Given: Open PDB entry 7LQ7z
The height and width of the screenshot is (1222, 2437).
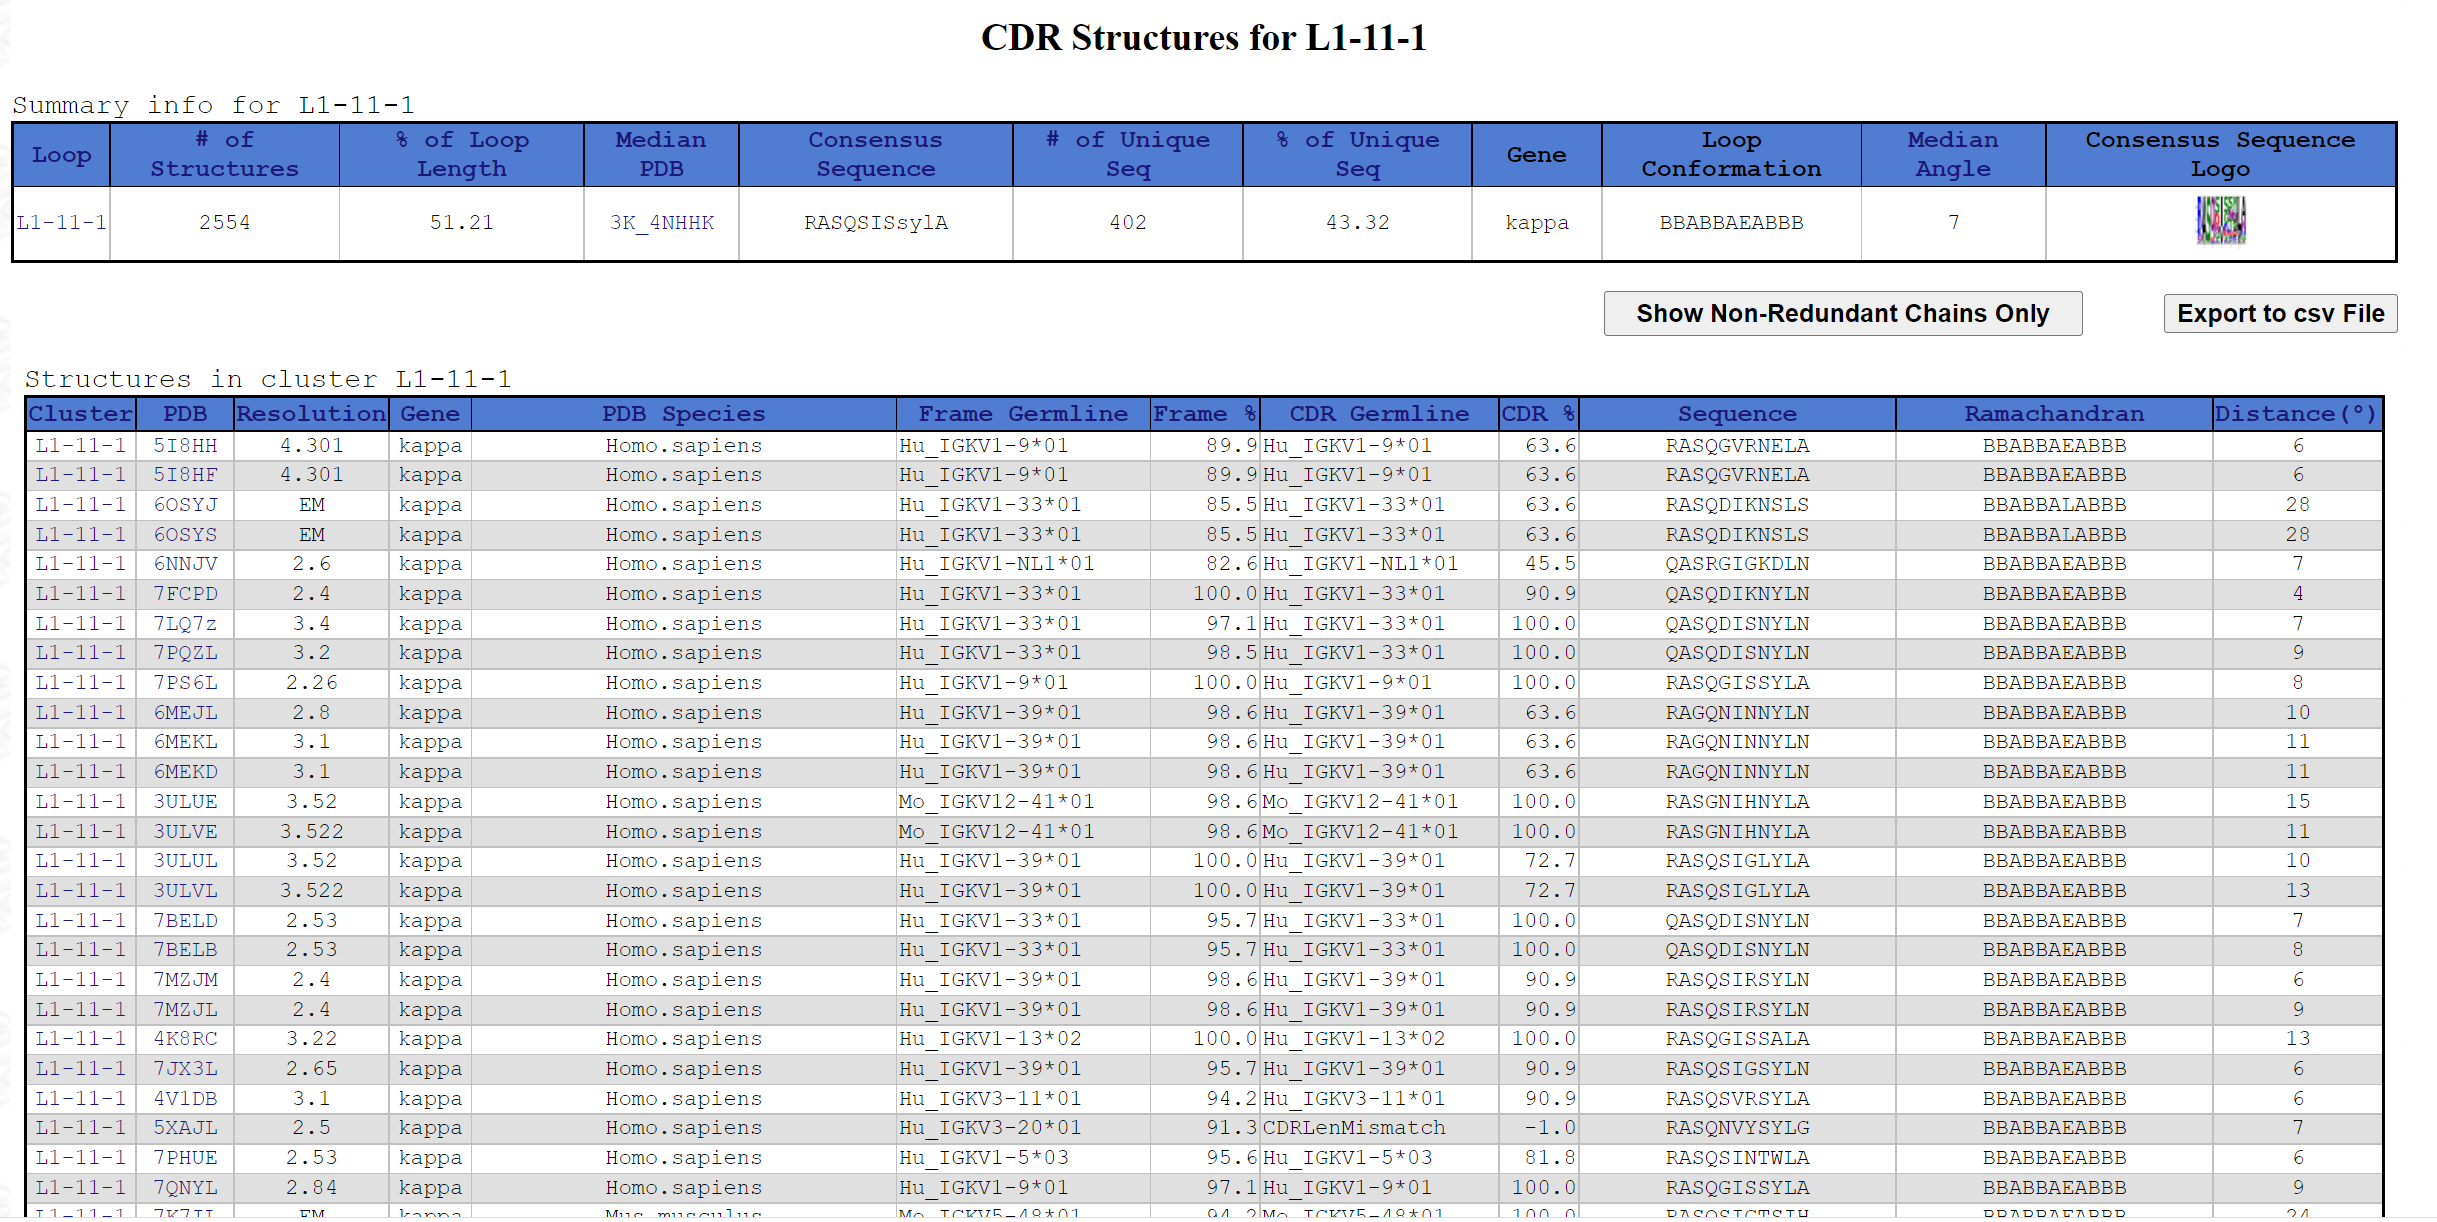Looking at the screenshot, I should pos(185,624).
